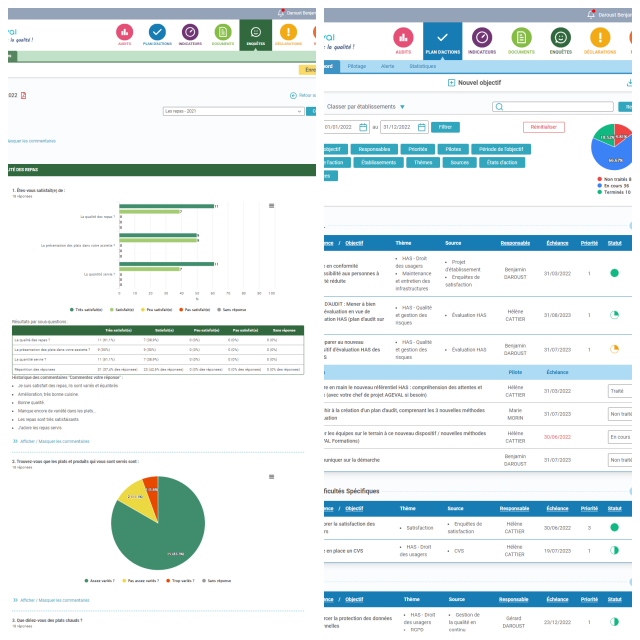This screenshot has width=640, height=640.
Task: Click the Filtrer button
Action: (445, 127)
